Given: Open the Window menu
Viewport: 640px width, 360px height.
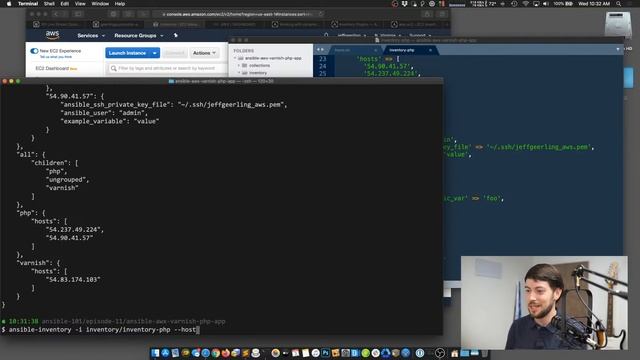Looking at the screenshot, I should [x=100, y=4].
